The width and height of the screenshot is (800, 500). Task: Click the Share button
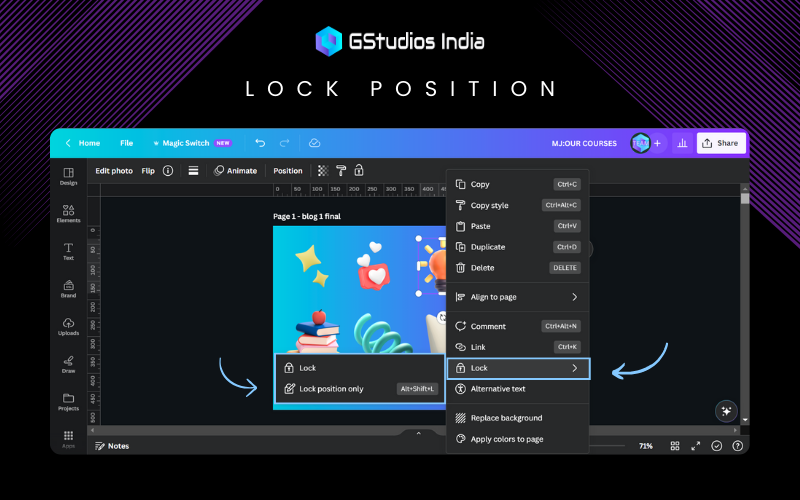point(721,143)
